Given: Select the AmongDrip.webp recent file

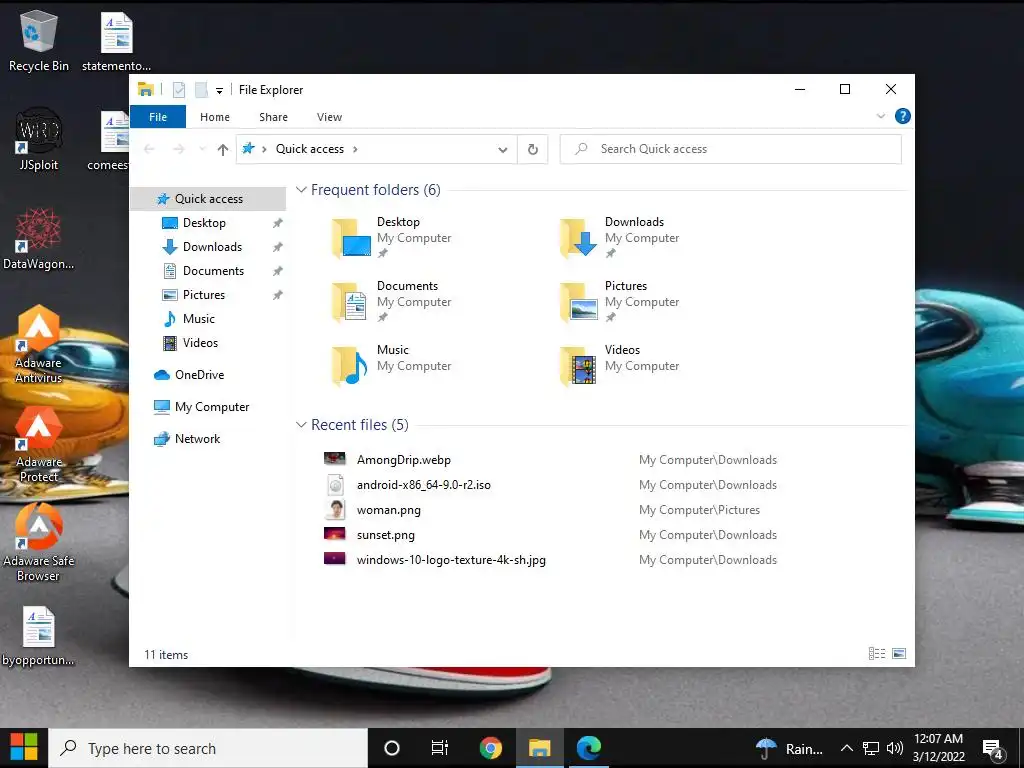Looking at the screenshot, I should click(x=403, y=460).
